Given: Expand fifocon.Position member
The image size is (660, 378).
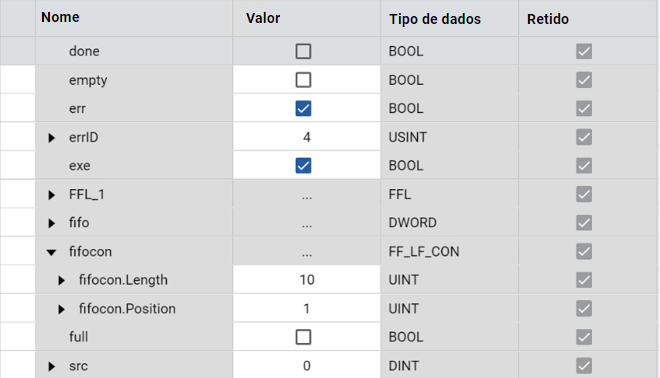Looking at the screenshot, I should [61, 309].
